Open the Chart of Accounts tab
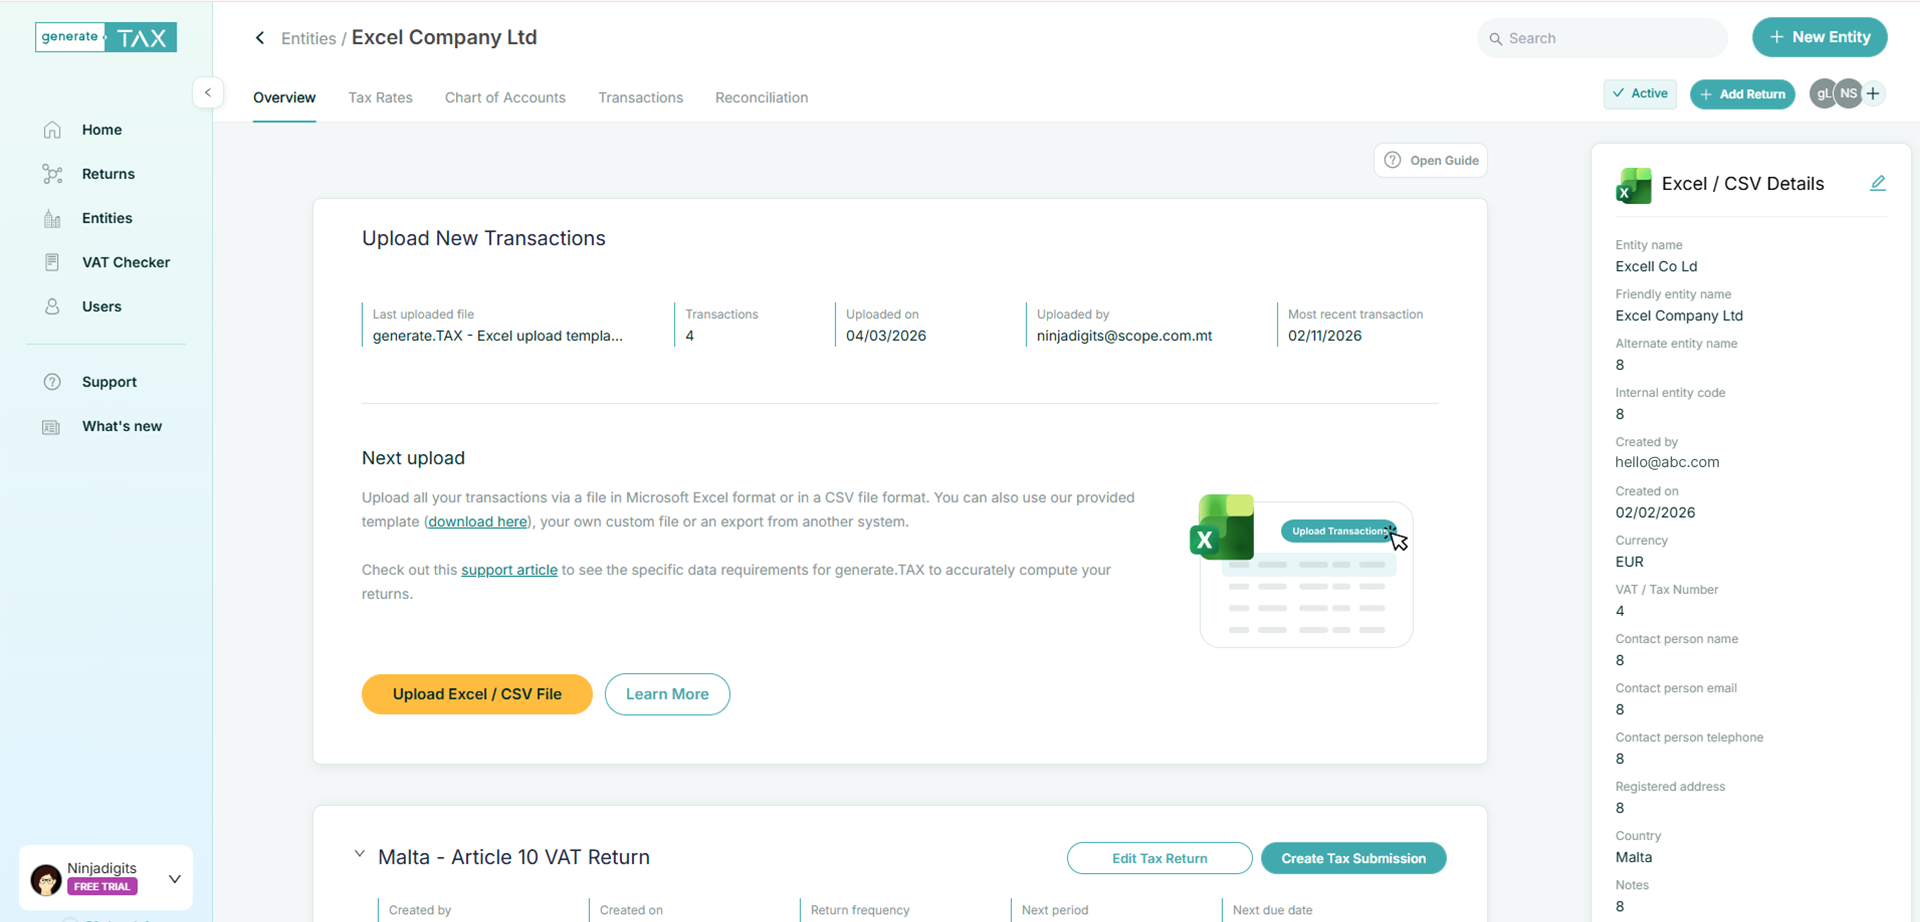 coord(505,98)
